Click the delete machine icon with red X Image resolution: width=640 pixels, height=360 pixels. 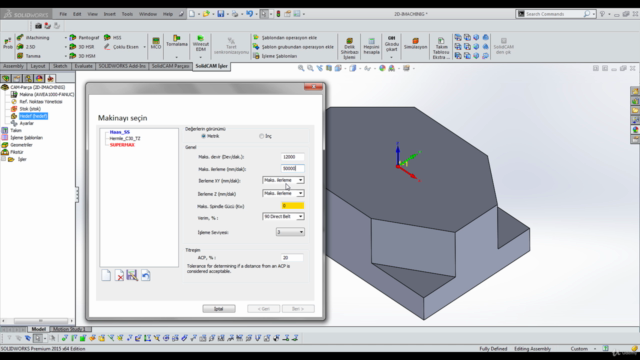coord(119,276)
